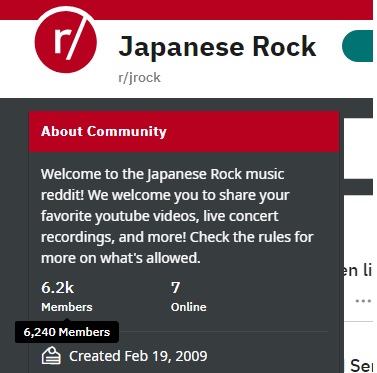Screen dimensions: 377x373
Task: Click the r/ subreddit logo icon
Action: coord(66,41)
